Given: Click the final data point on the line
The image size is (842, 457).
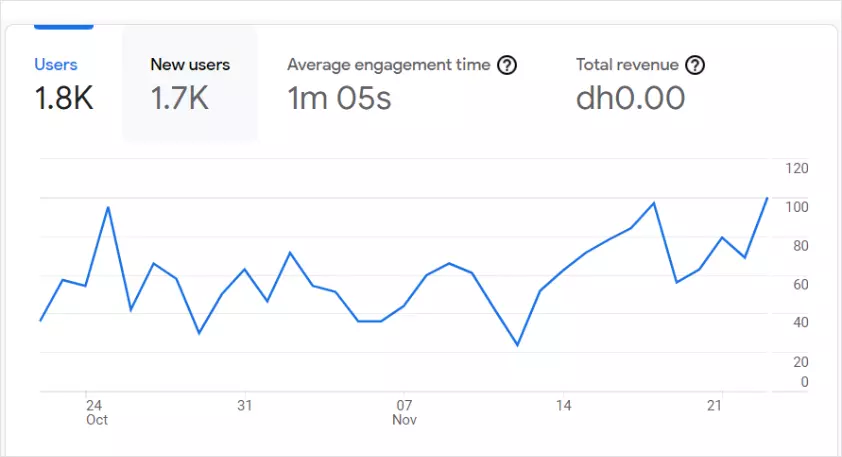Looking at the screenshot, I should (767, 198).
